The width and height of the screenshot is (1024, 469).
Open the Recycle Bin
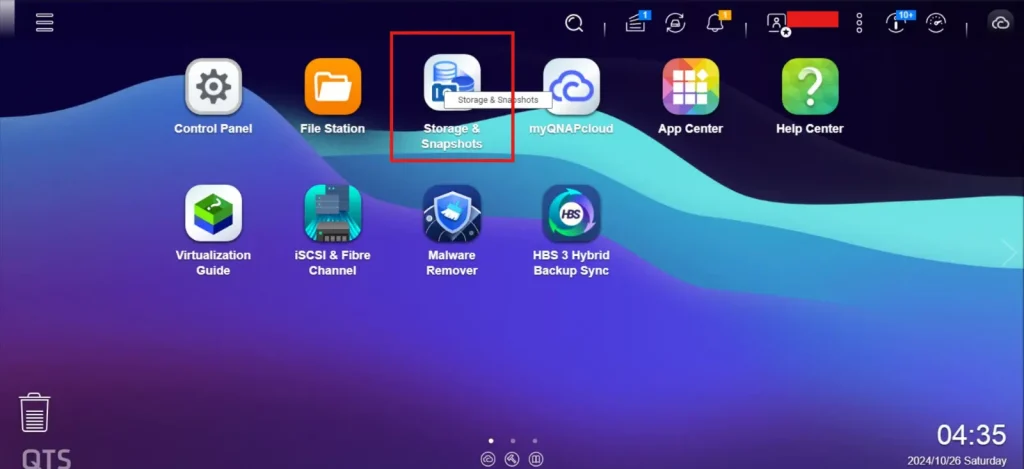[35, 412]
